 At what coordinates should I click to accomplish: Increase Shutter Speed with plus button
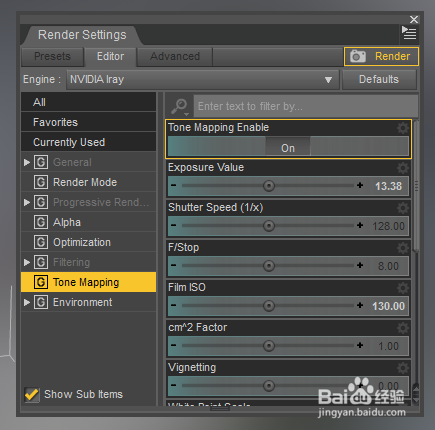(x=360, y=225)
